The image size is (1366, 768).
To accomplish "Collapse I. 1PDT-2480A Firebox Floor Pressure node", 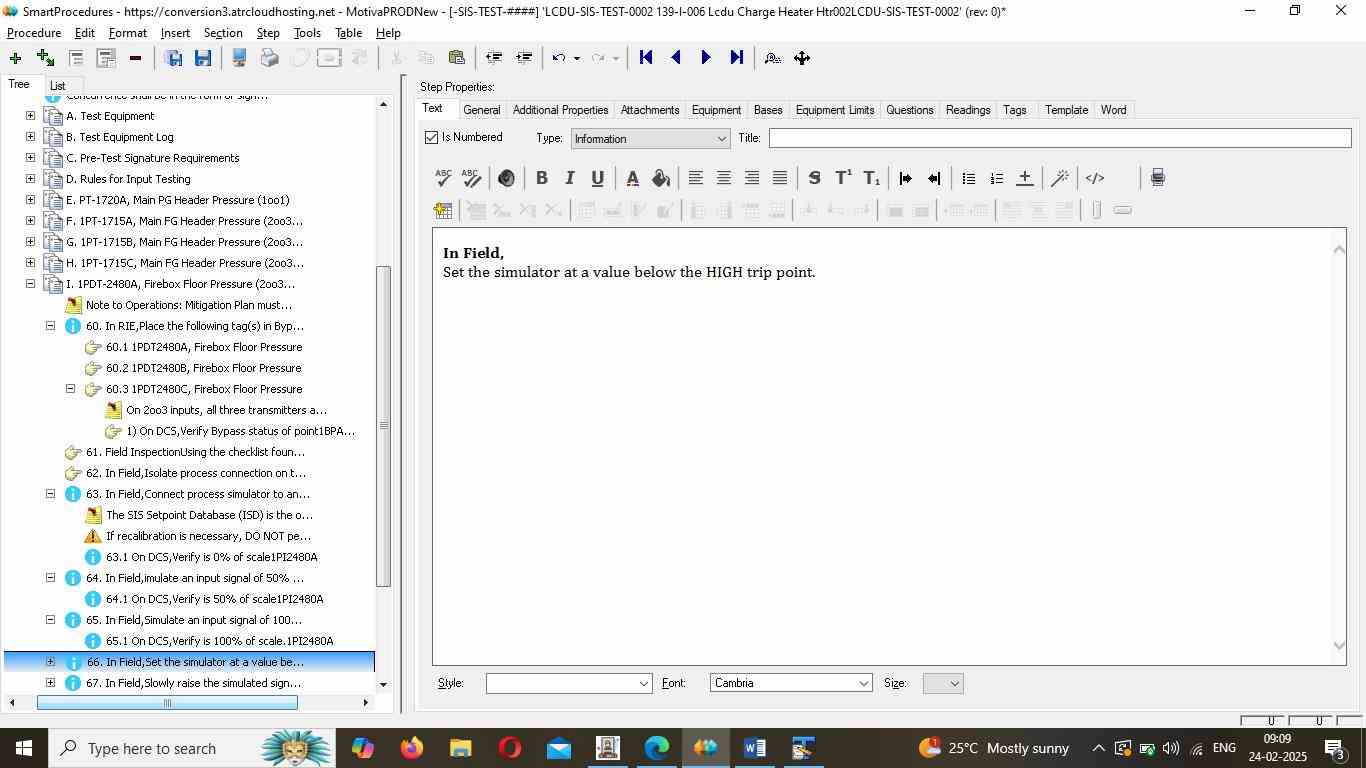I will [x=30, y=284].
